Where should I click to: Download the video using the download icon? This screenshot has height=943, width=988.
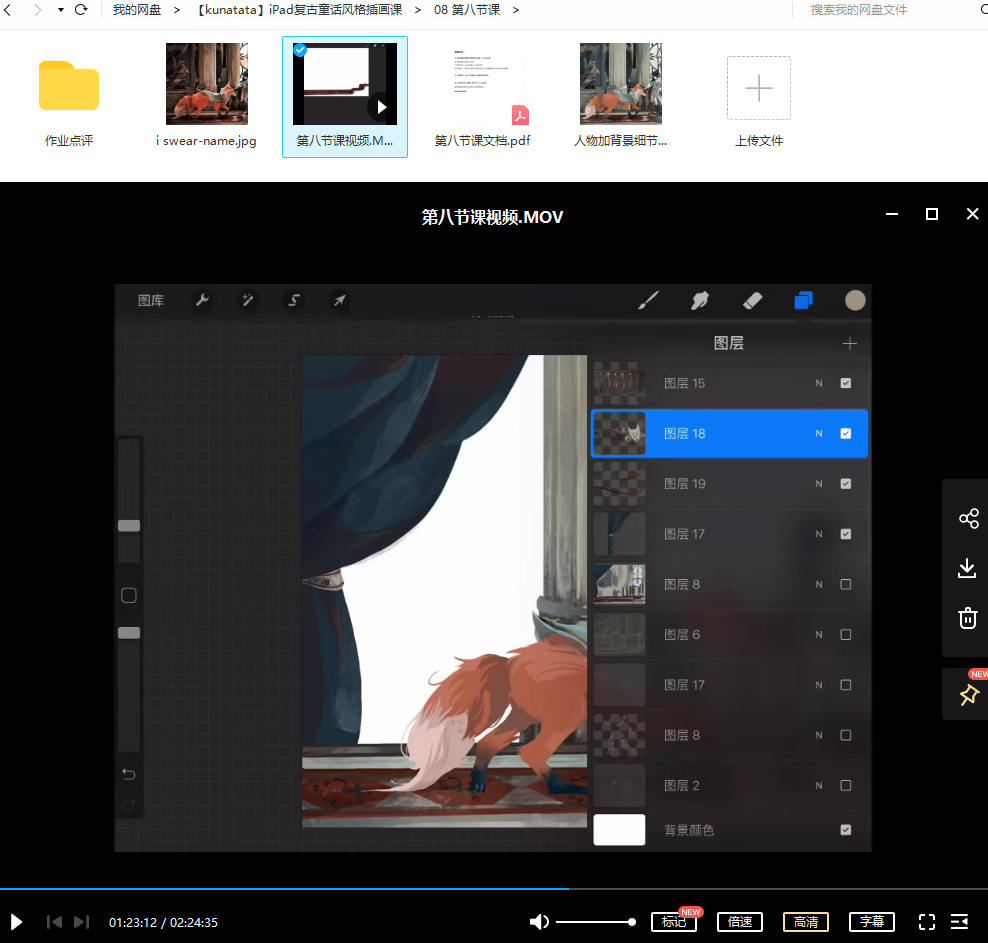(967, 568)
